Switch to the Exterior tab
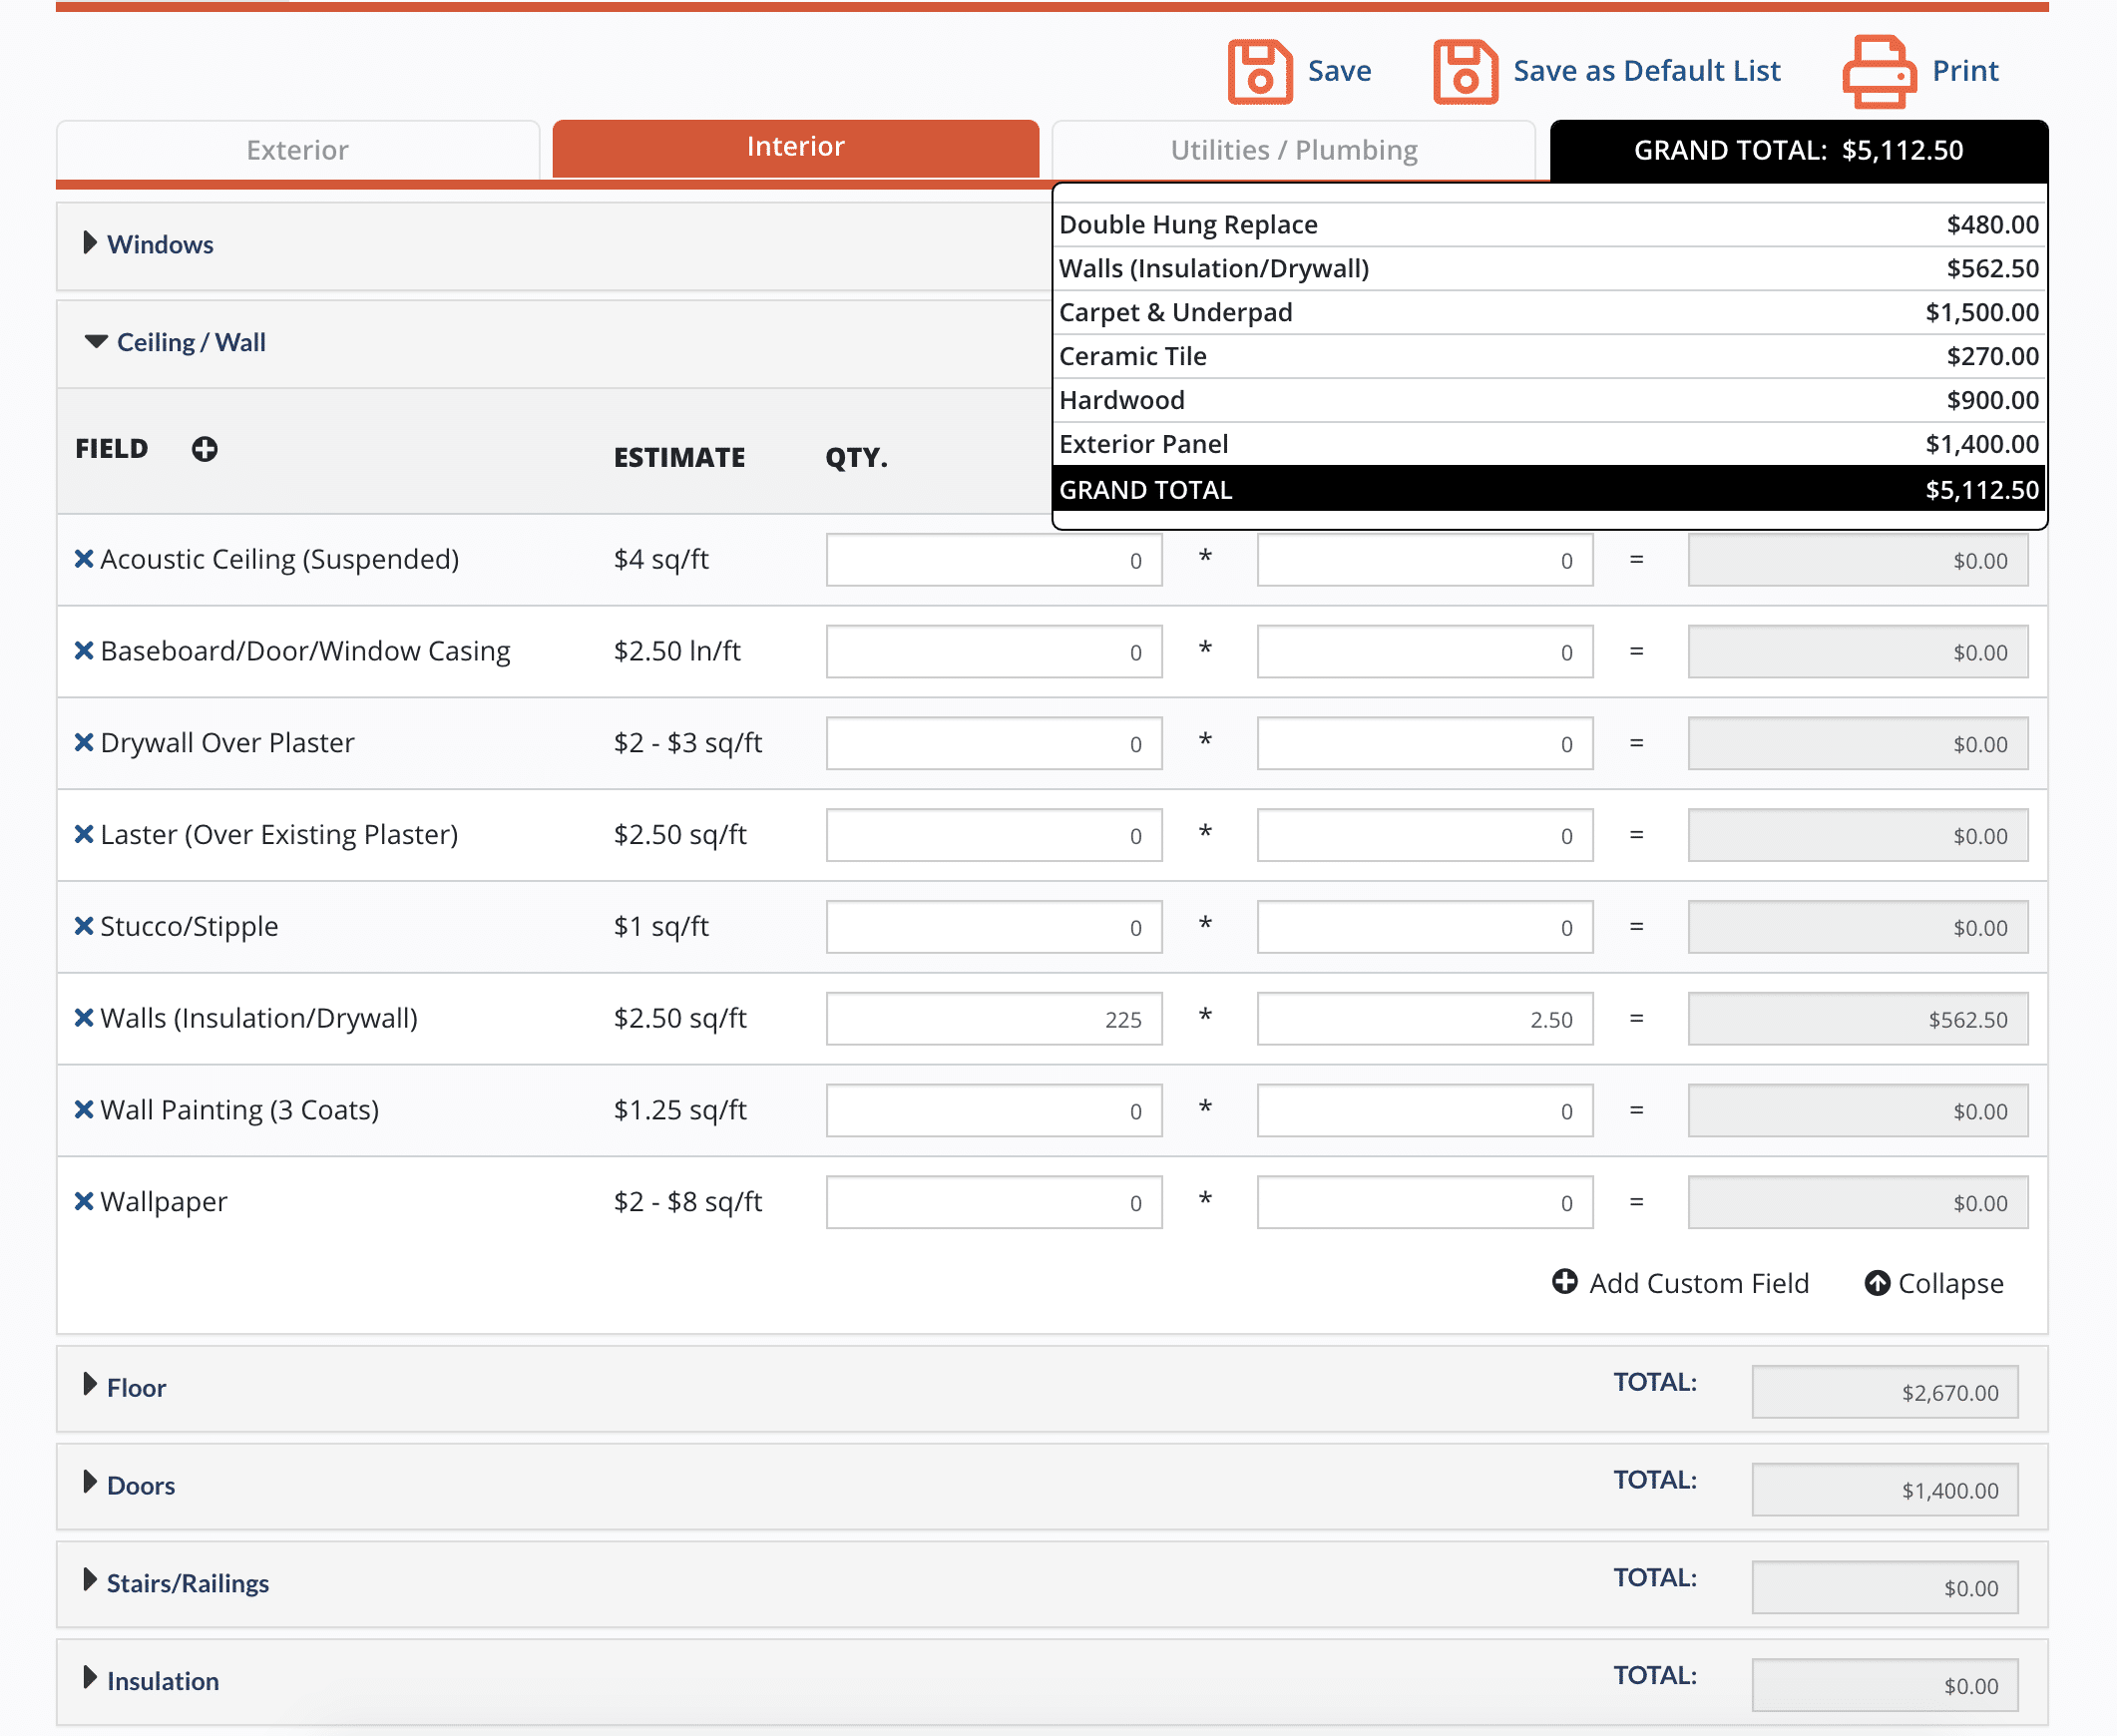2117x1736 pixels. tap(297, 148)
